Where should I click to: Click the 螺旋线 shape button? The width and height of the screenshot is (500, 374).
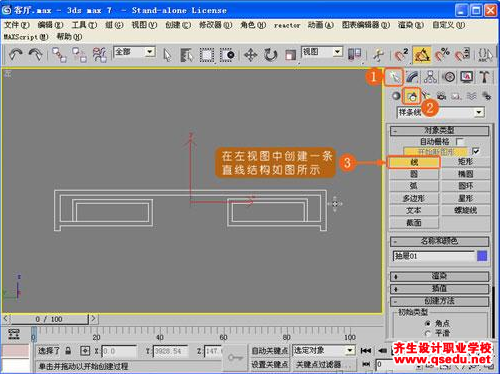coord(465,211)
